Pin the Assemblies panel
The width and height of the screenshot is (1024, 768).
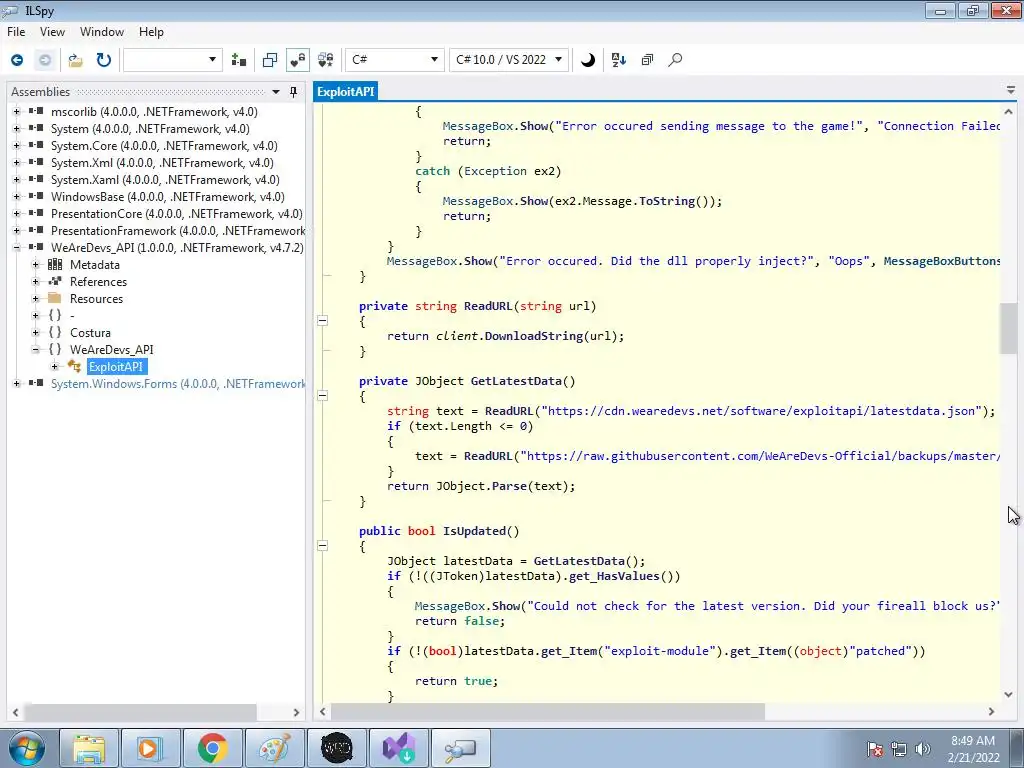coord(294,92)
